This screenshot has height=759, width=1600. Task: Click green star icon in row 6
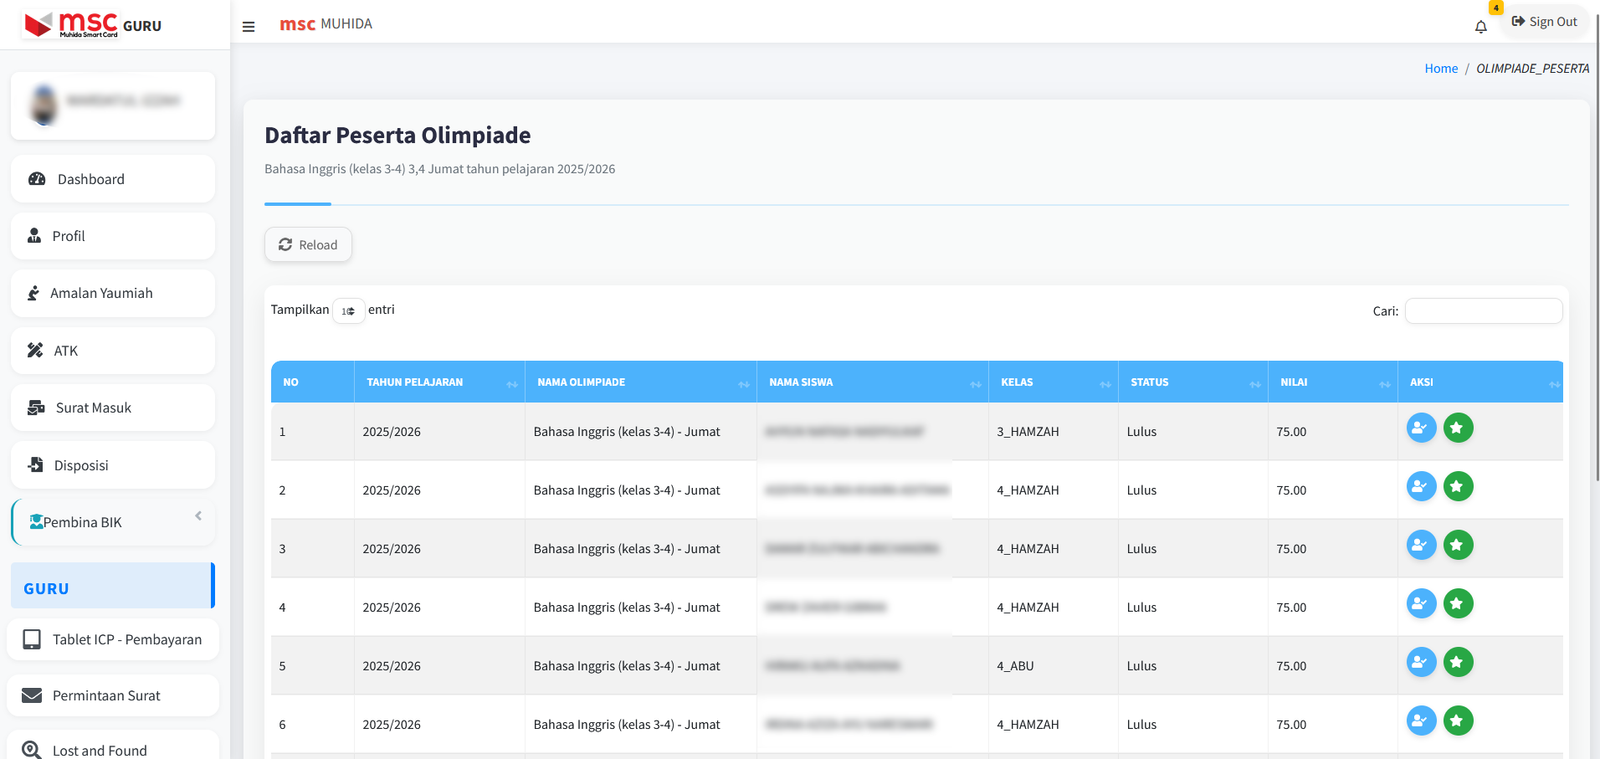point(1458,721)
